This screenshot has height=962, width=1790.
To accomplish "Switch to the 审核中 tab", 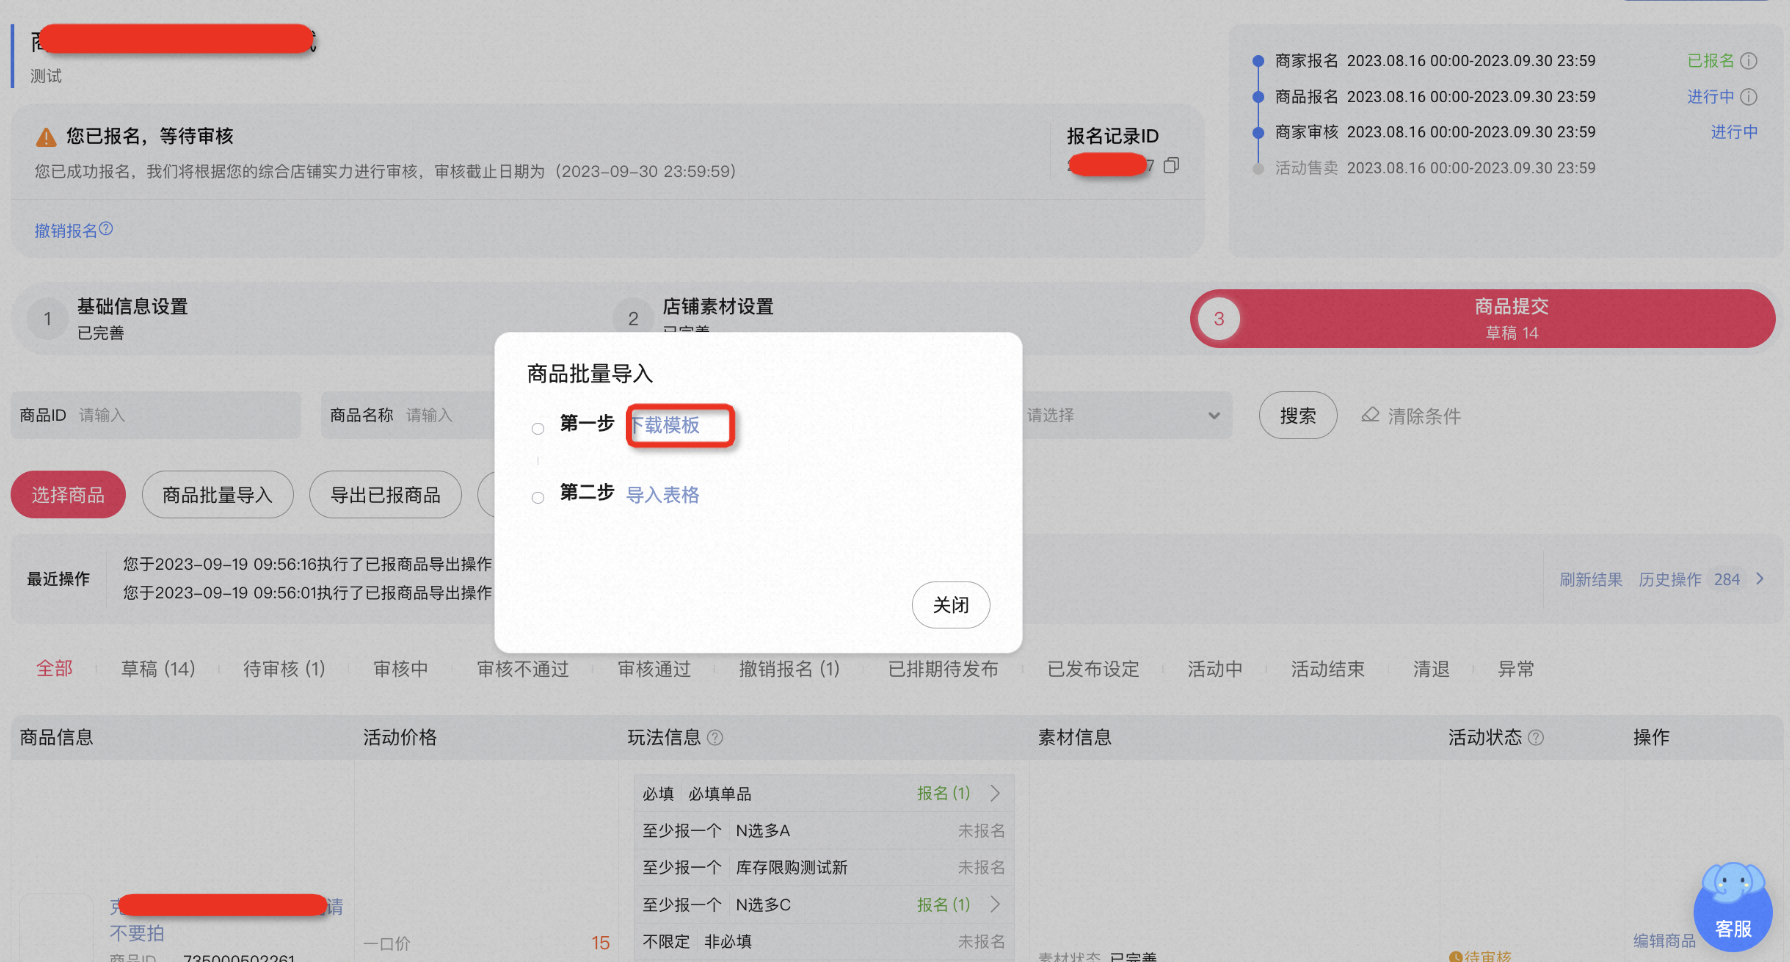I will tap(401, 669).
